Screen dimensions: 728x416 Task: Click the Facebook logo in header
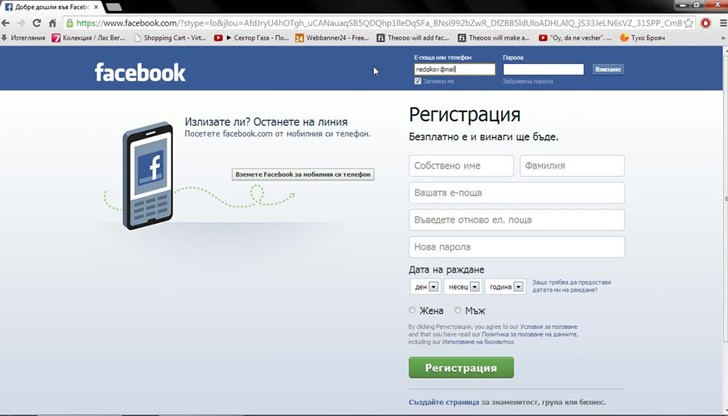140,72
